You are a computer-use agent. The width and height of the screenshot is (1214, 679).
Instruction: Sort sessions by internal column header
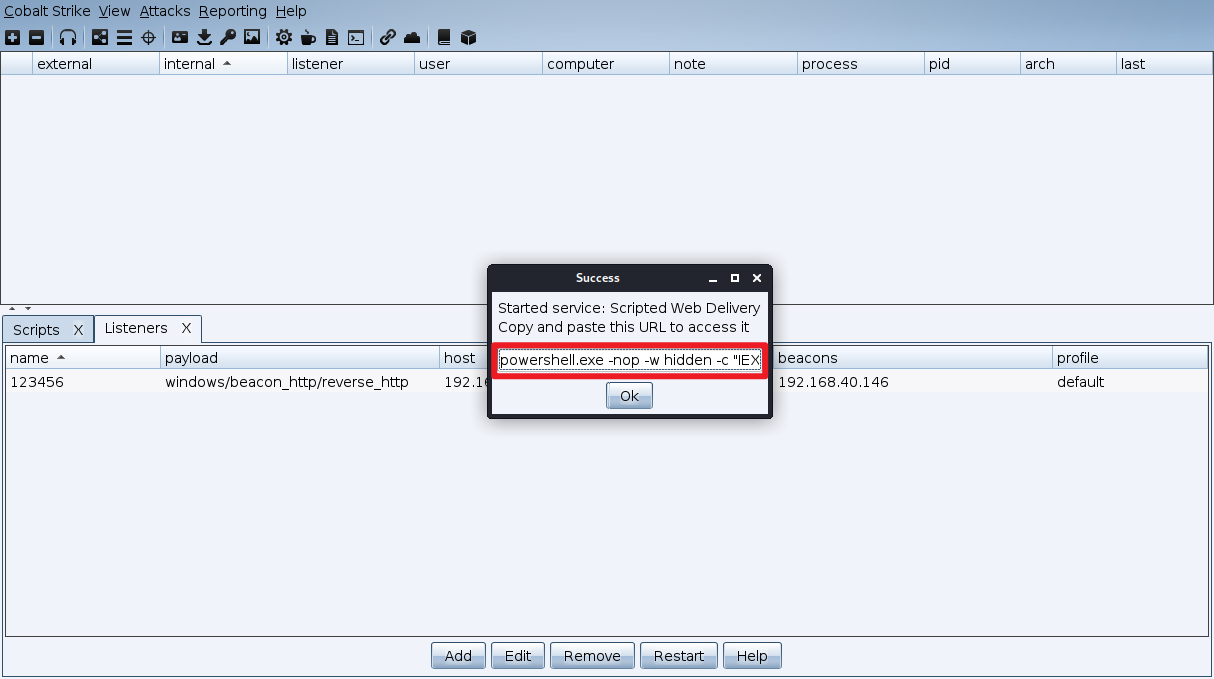pyautogui.click(x=223, y=64)
